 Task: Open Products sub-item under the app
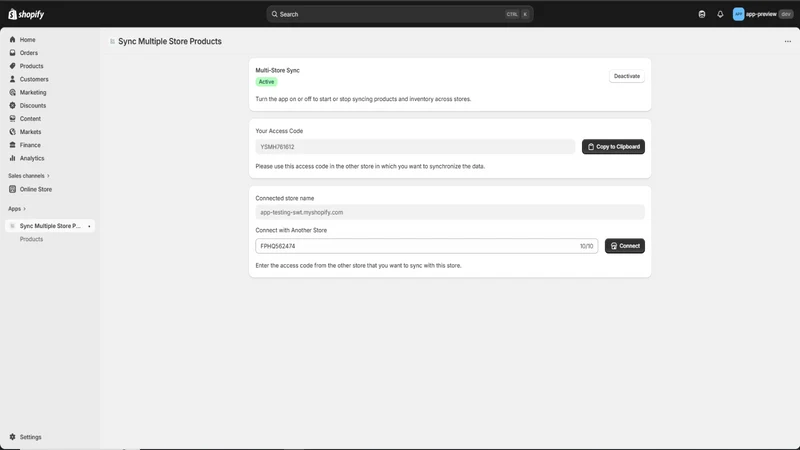click(x=31, y=239)
